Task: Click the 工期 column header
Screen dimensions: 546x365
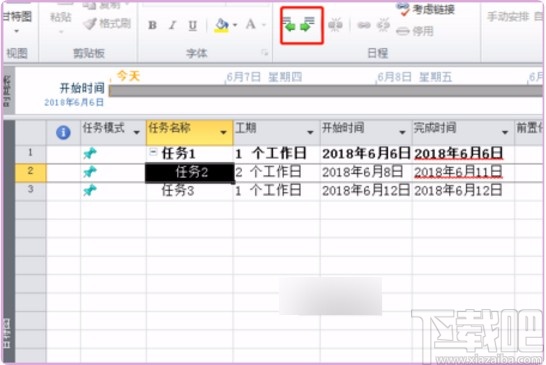Action: pos(276,132)
